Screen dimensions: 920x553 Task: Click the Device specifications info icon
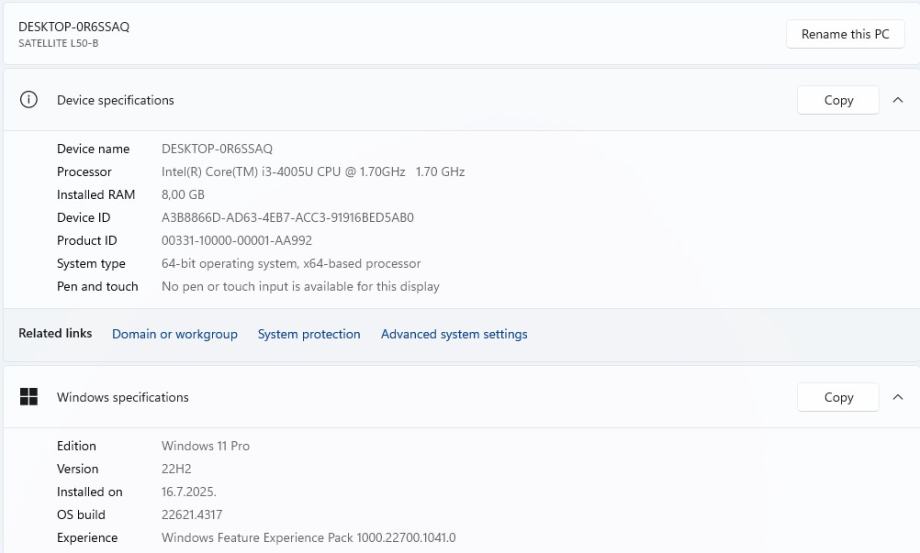(29, 100)
